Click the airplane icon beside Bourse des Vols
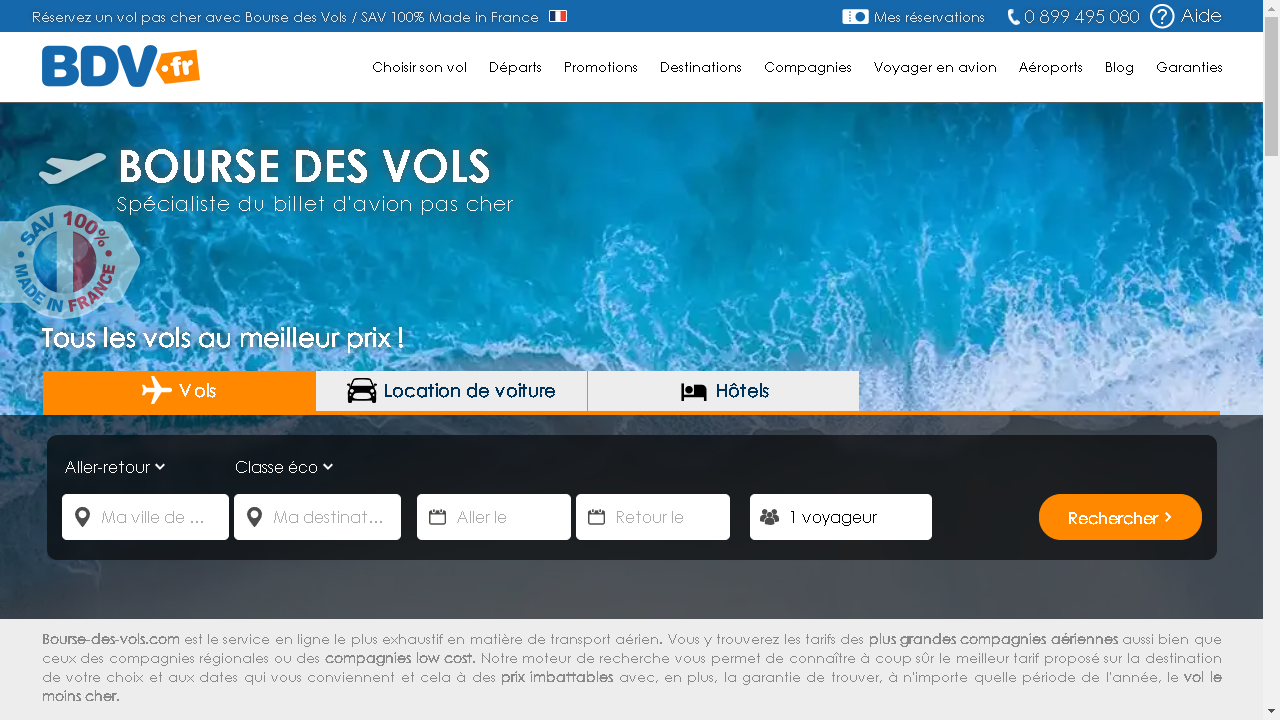 click(73, 167)
